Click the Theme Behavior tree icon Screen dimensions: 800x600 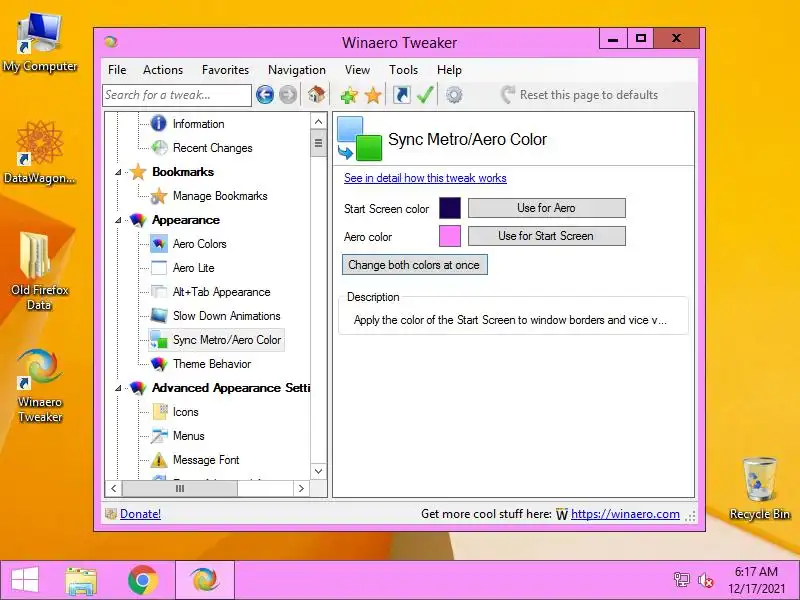point(159,364)
